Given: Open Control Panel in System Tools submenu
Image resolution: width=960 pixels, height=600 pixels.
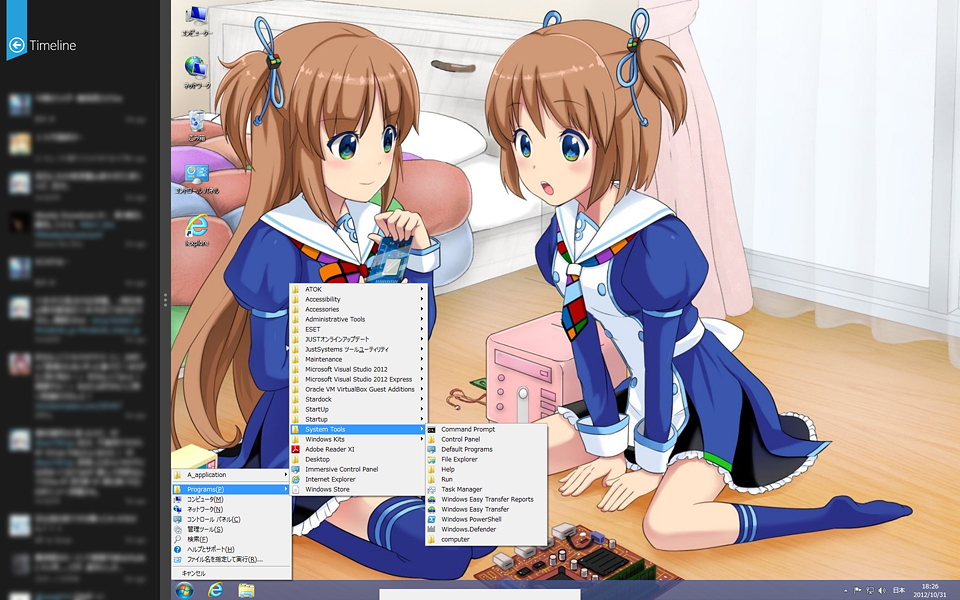Looking at the screenshot, I should [x=486, y=439].
